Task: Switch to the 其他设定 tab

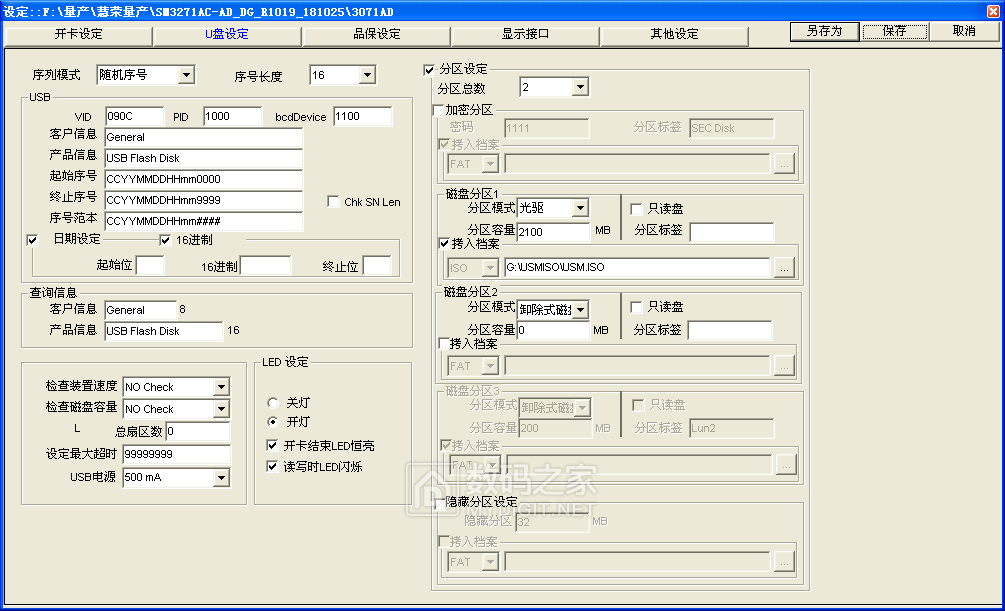Action: click(x=674, y=34)
